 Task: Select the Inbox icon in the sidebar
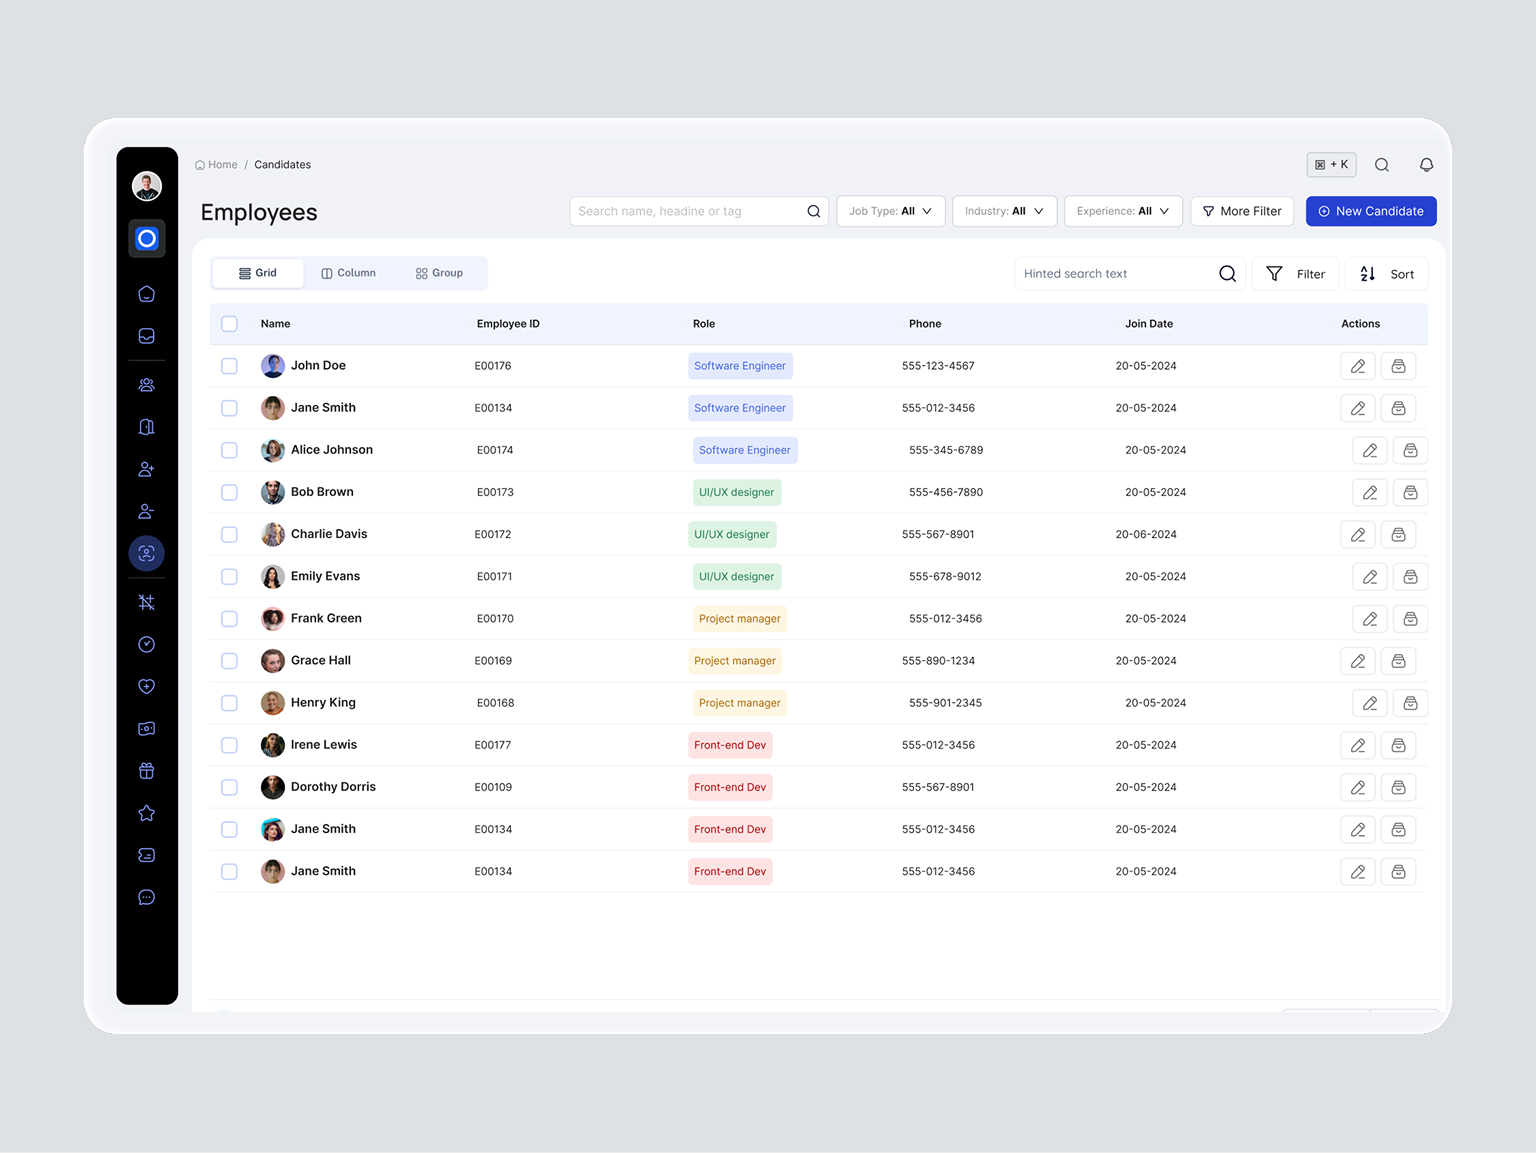pos(147,336)
